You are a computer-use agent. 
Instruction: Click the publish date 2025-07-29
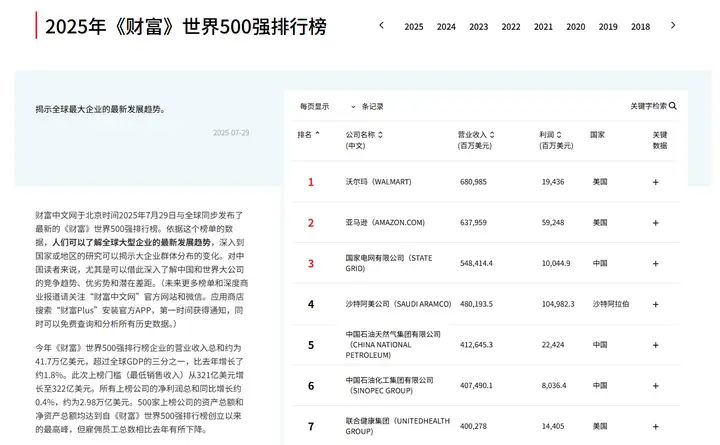coord(231,133)
